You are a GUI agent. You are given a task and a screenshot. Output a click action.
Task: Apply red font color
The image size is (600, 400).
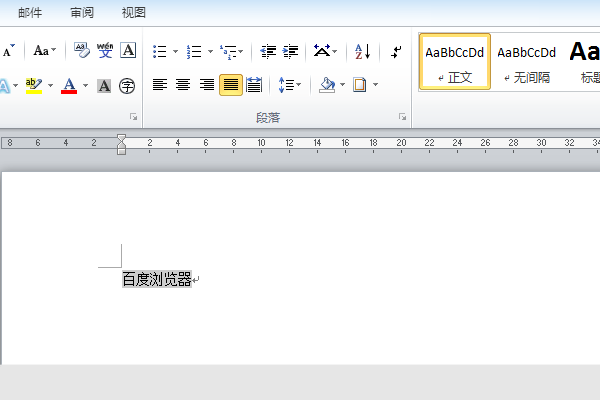pyautogui.click(x=69, y=85)
